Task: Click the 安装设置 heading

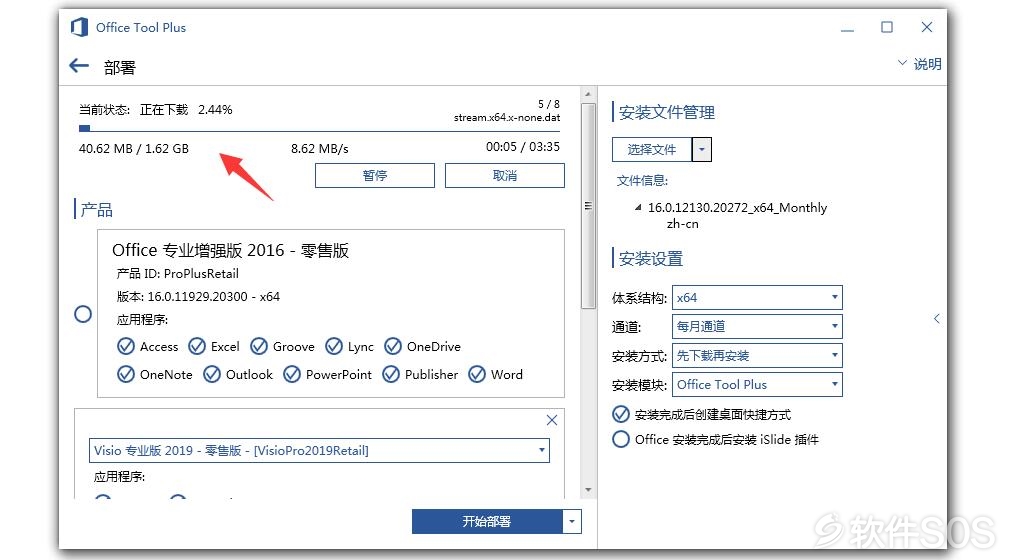Action: click(x=651, y=259)
